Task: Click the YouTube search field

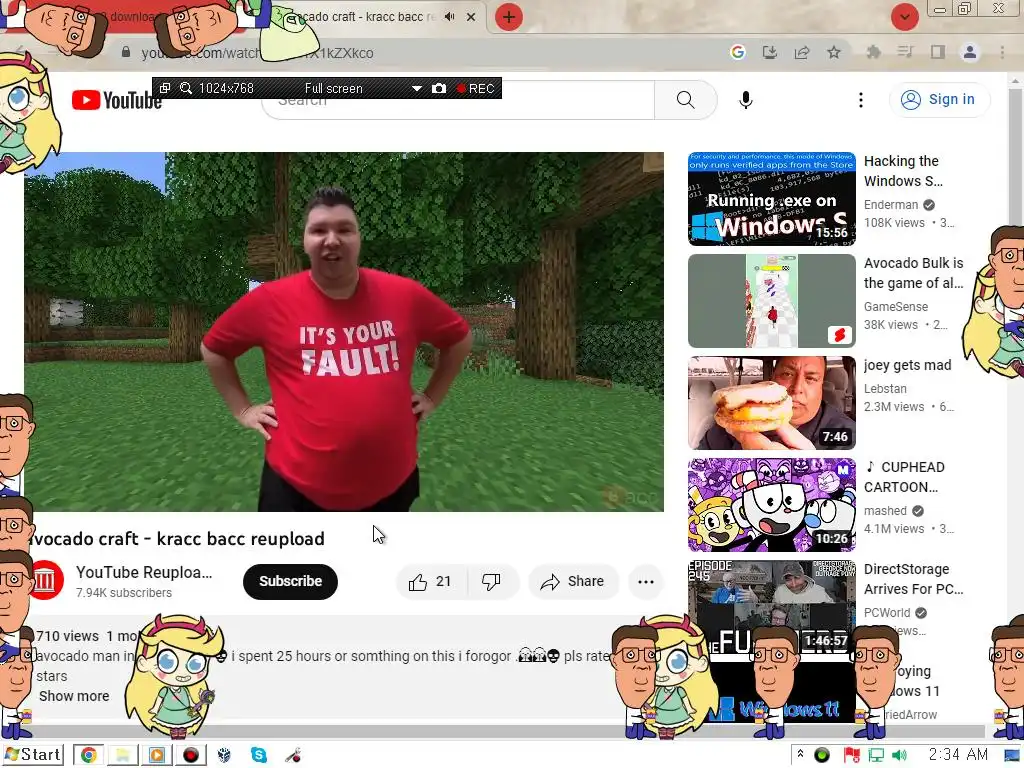Action: 458,100
